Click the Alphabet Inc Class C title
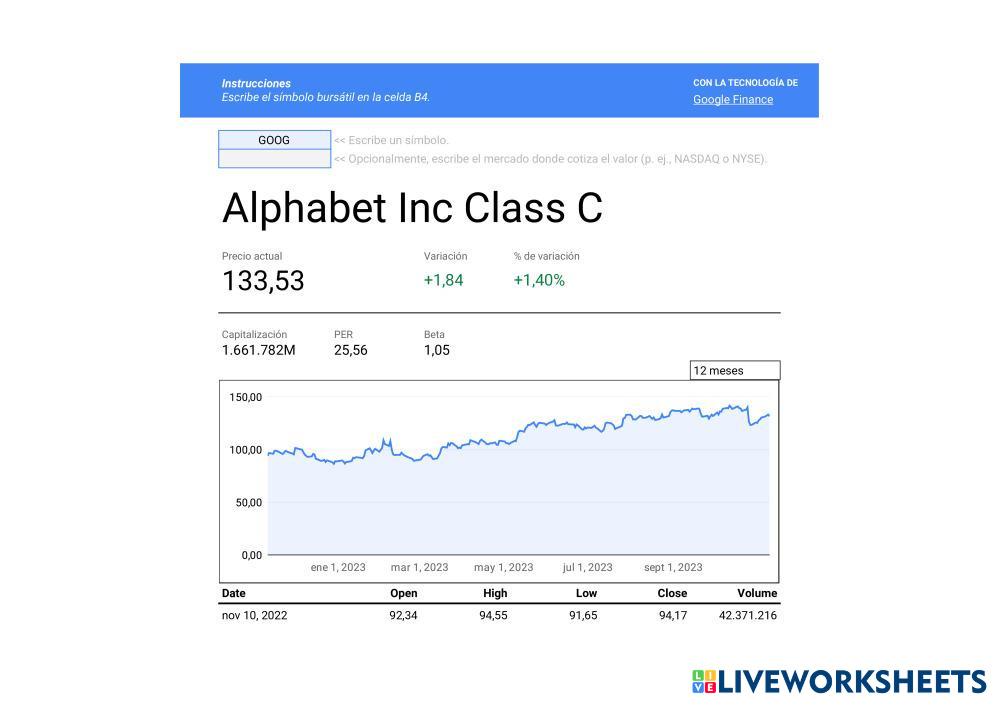Viewport: 999px width, 706px height. tap(412, 208)
